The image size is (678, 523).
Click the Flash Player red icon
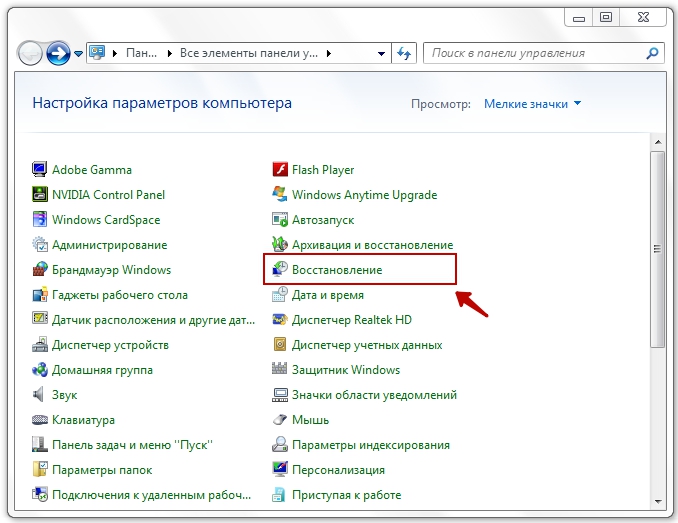280,169
